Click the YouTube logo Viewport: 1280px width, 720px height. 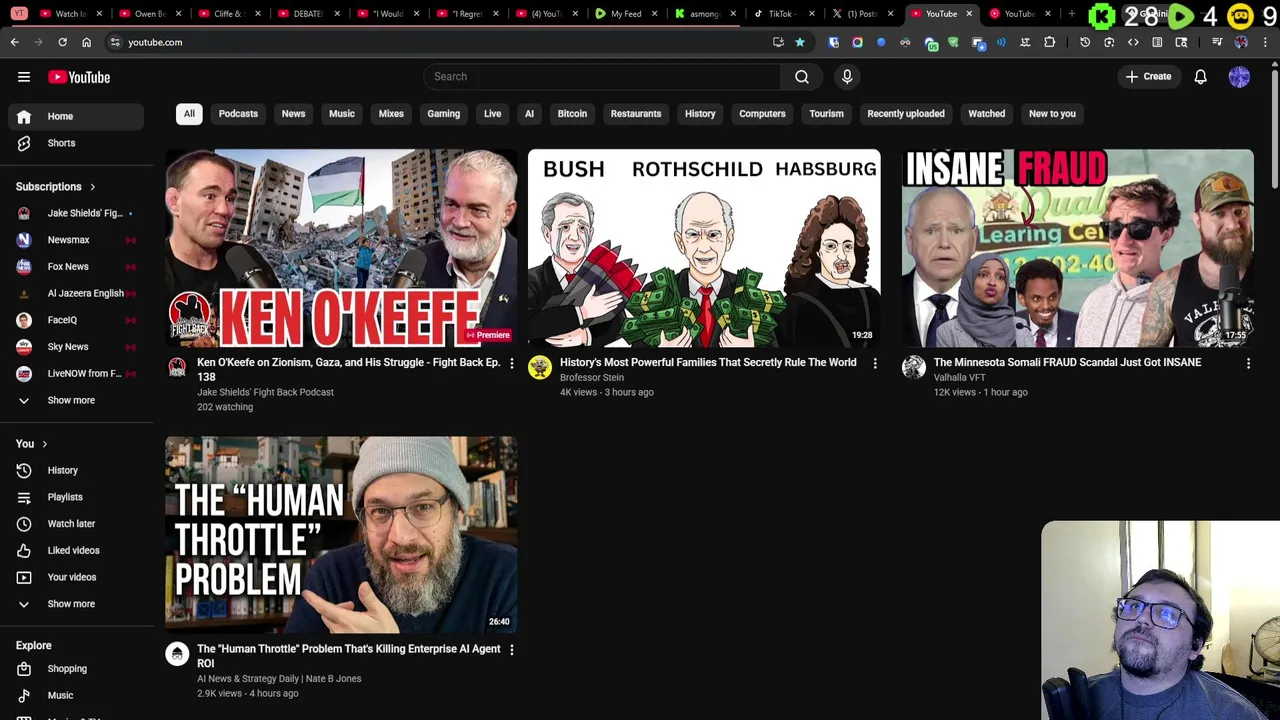(x=79, y=77)
